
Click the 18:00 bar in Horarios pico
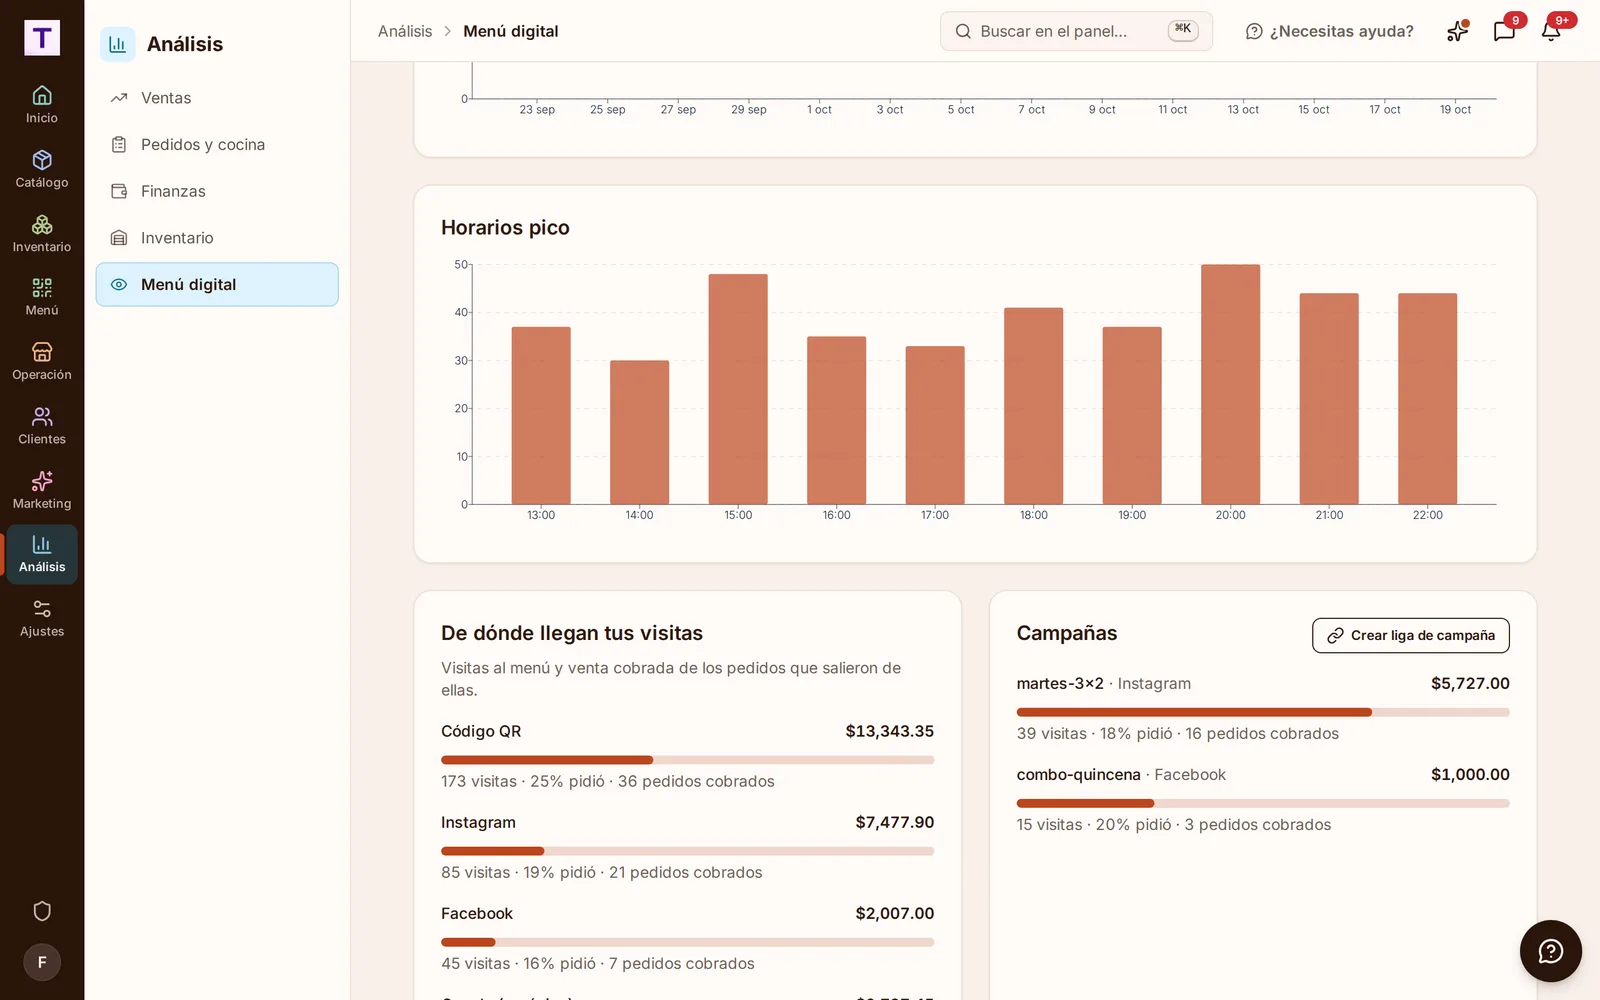click(1033, 407)
